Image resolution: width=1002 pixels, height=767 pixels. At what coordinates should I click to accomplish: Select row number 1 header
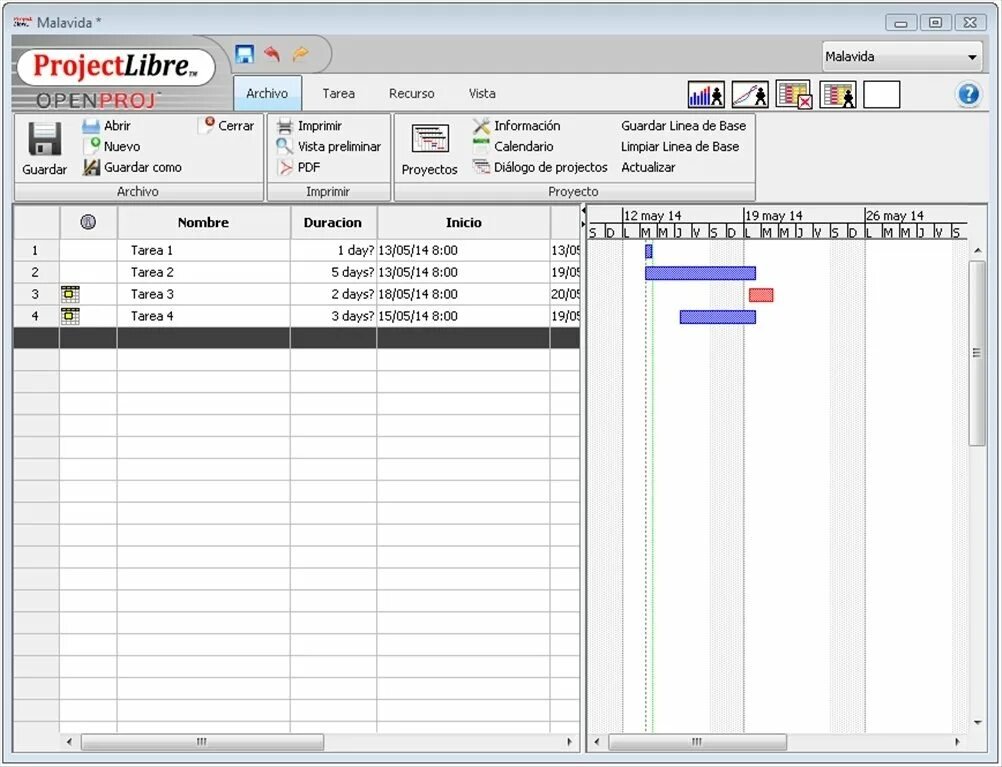pos(36,251)
